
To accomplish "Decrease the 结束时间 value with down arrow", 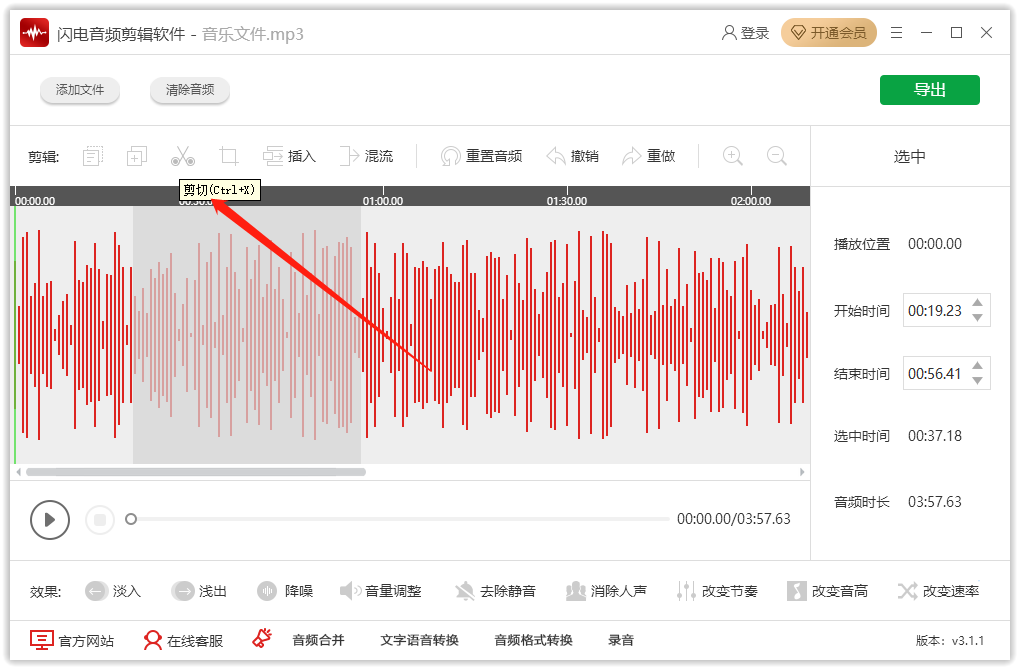I will tap(977, 381).
